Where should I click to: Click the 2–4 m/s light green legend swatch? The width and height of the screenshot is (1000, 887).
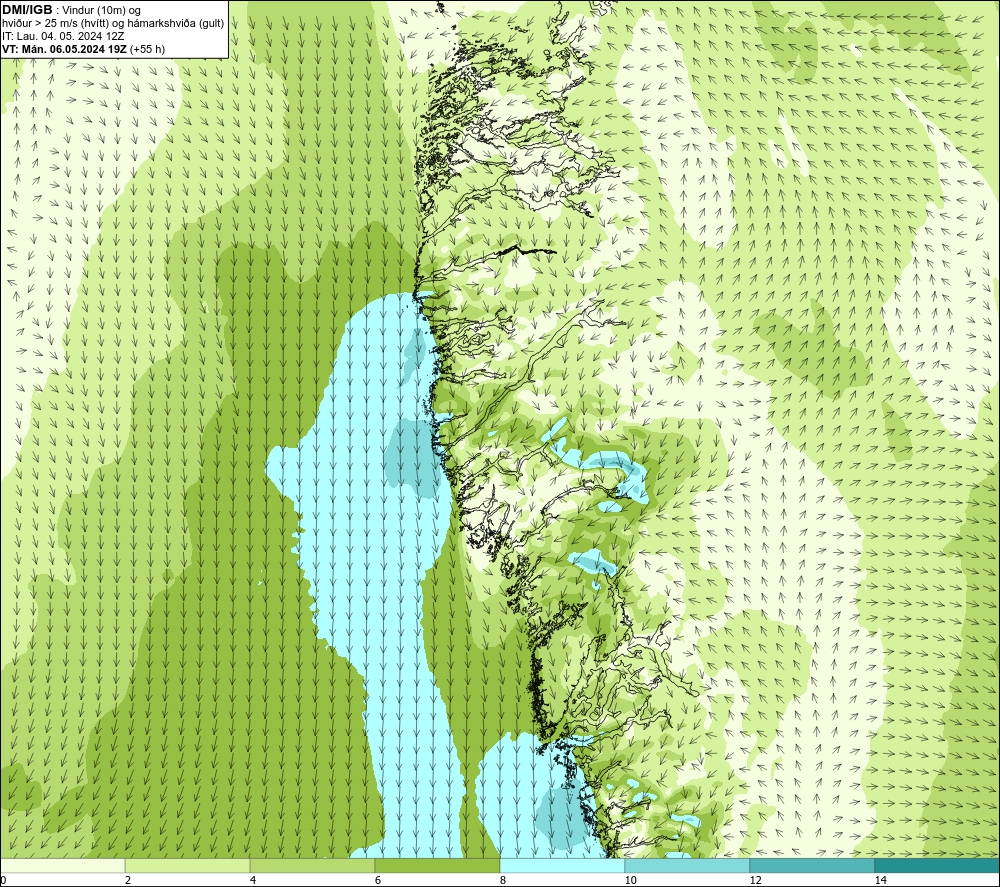point(188,865)
